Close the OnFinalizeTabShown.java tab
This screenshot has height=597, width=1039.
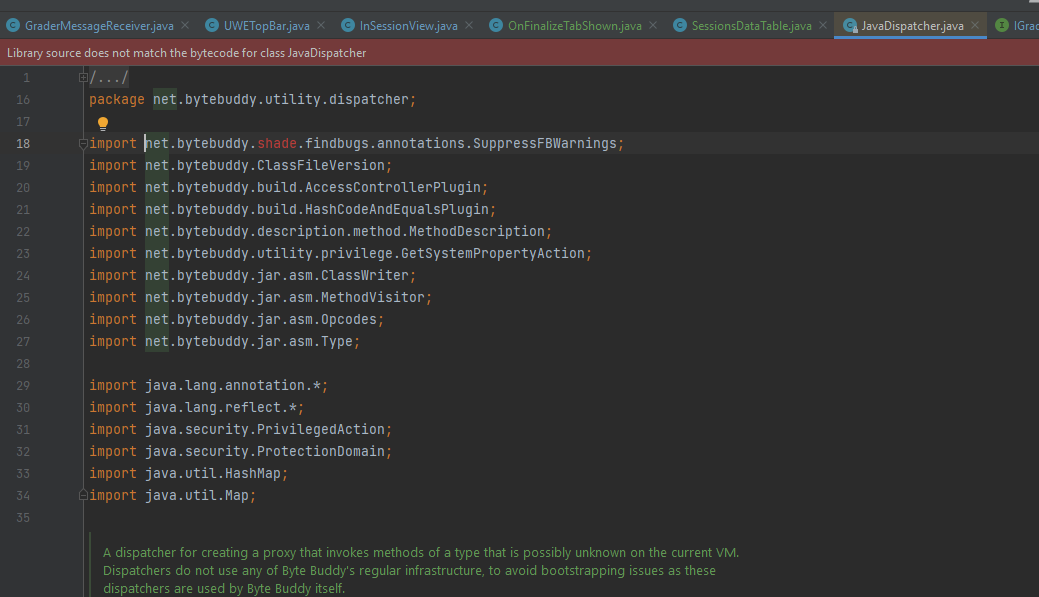[x=653, y=25]
